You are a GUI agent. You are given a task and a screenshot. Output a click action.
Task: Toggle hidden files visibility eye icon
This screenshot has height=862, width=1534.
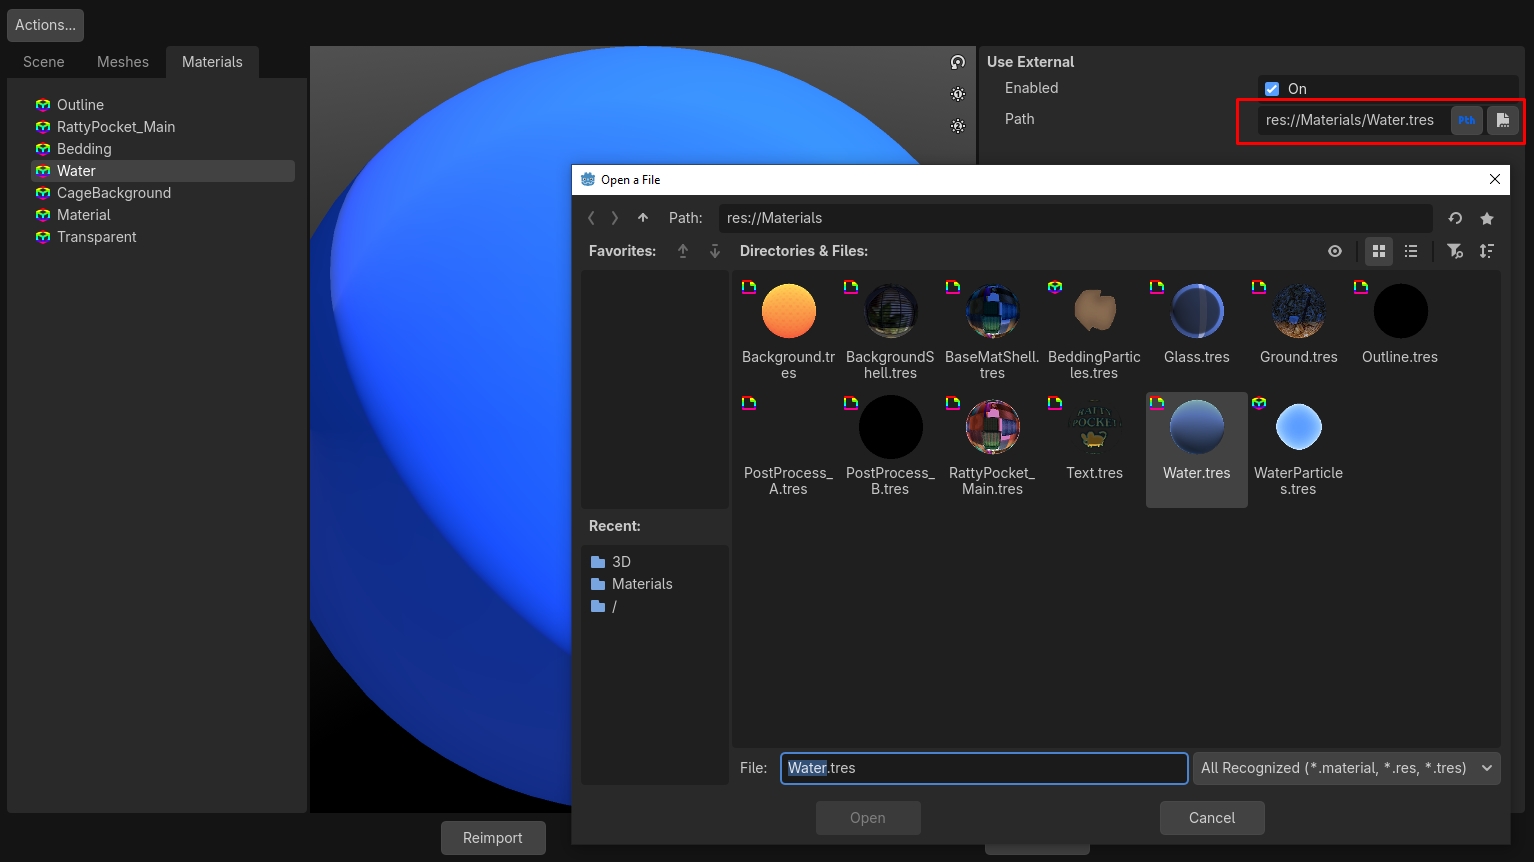click(1335, 251)
